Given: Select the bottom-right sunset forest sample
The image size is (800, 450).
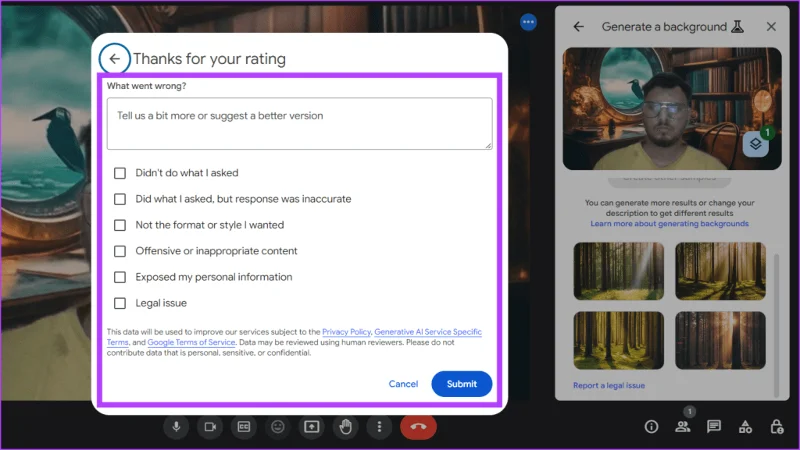Looking at the screenshot, I should click(x=720, y=340).
